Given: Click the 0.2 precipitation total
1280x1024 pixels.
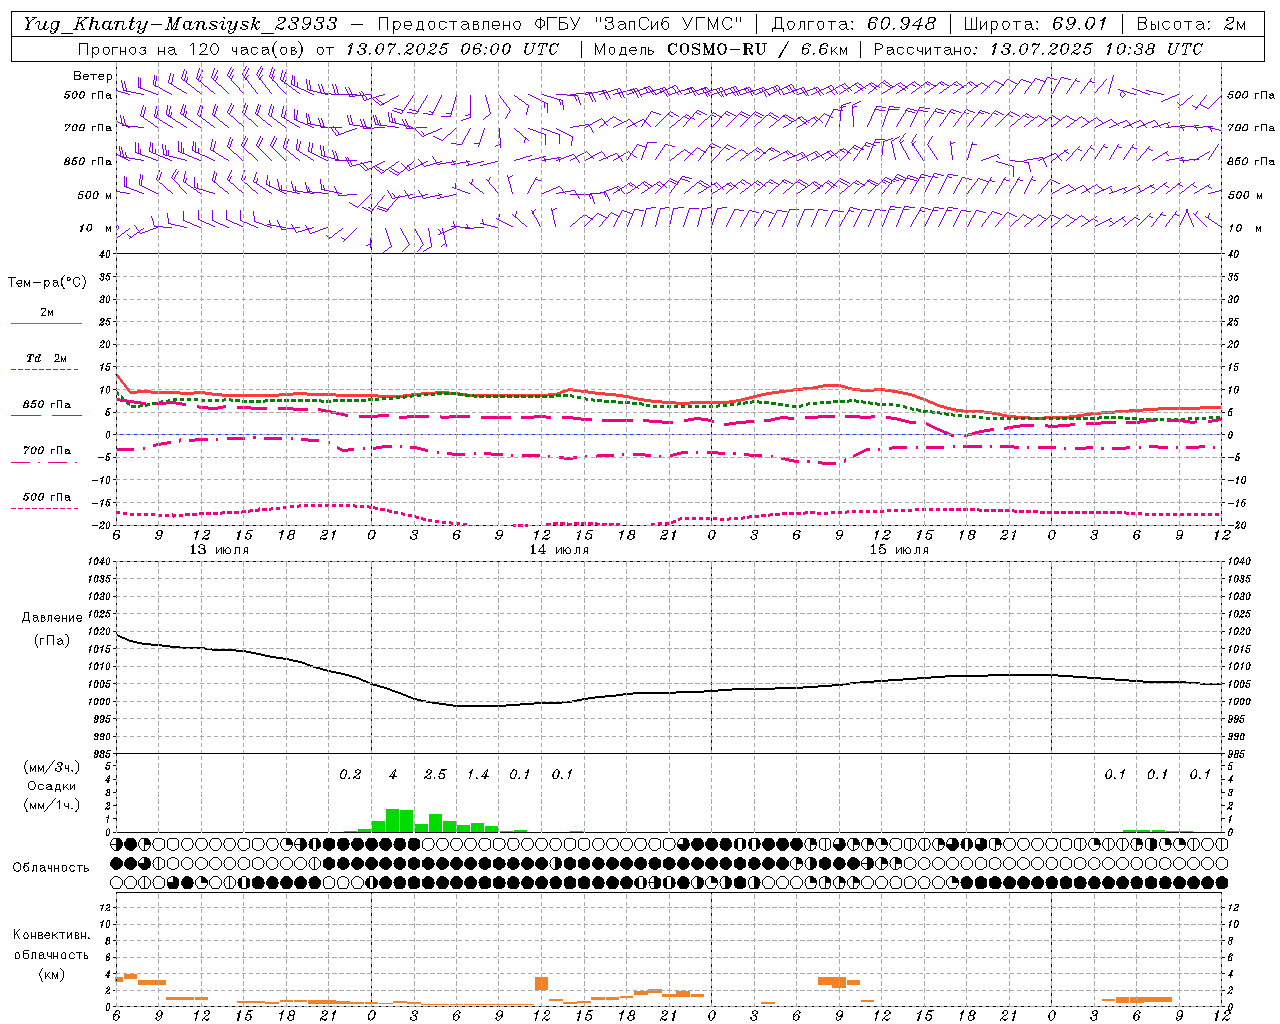Looking at the screenshot, I should (350, 775).
